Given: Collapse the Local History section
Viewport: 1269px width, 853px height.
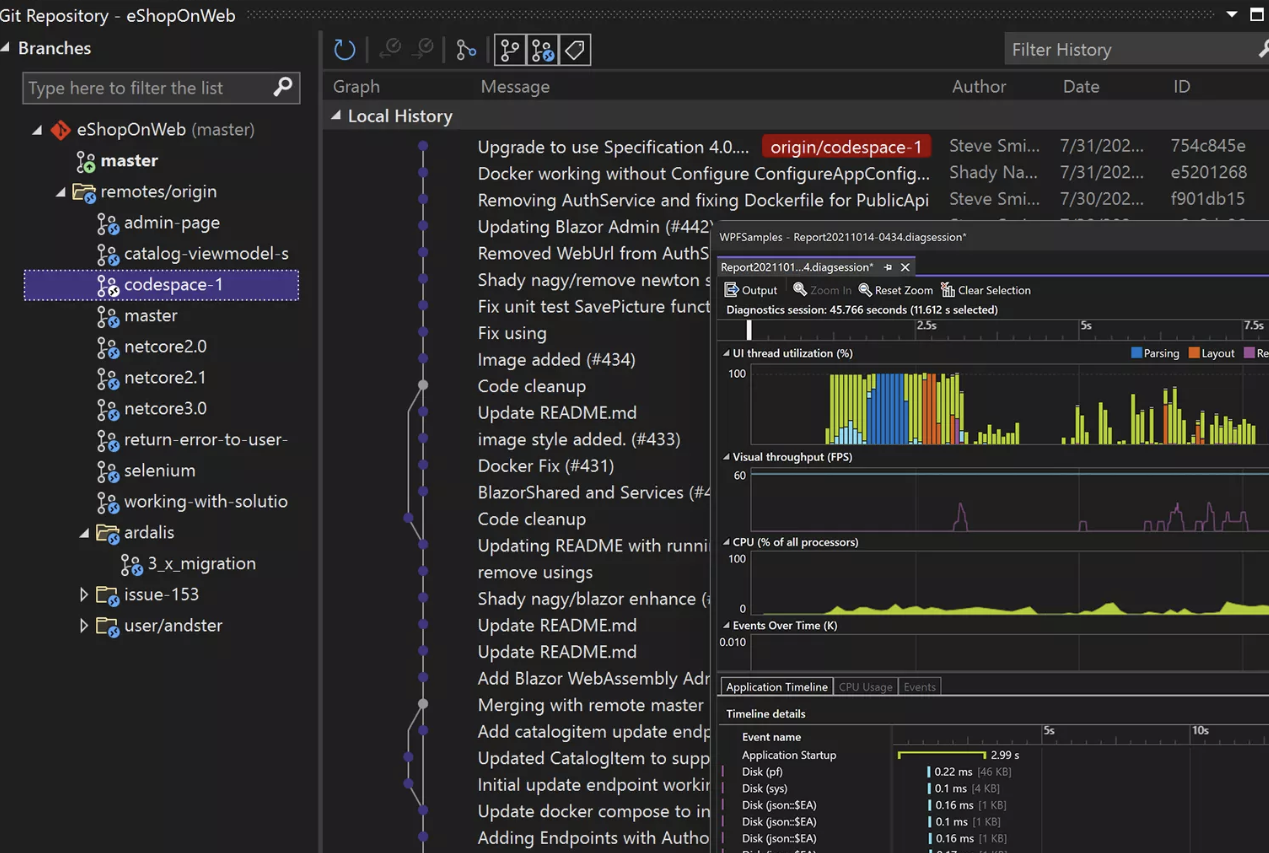Looking at the screenshot, I should point(337,116).
